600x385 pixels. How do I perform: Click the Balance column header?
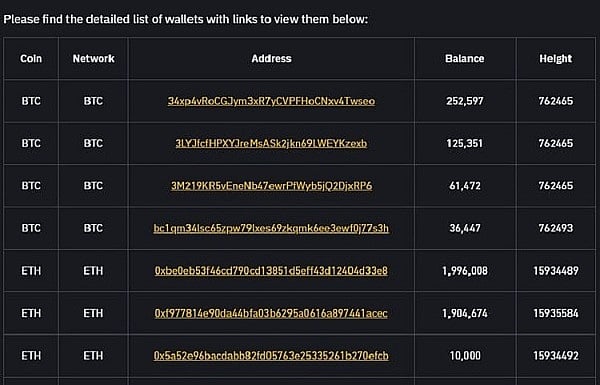point(465,59)
